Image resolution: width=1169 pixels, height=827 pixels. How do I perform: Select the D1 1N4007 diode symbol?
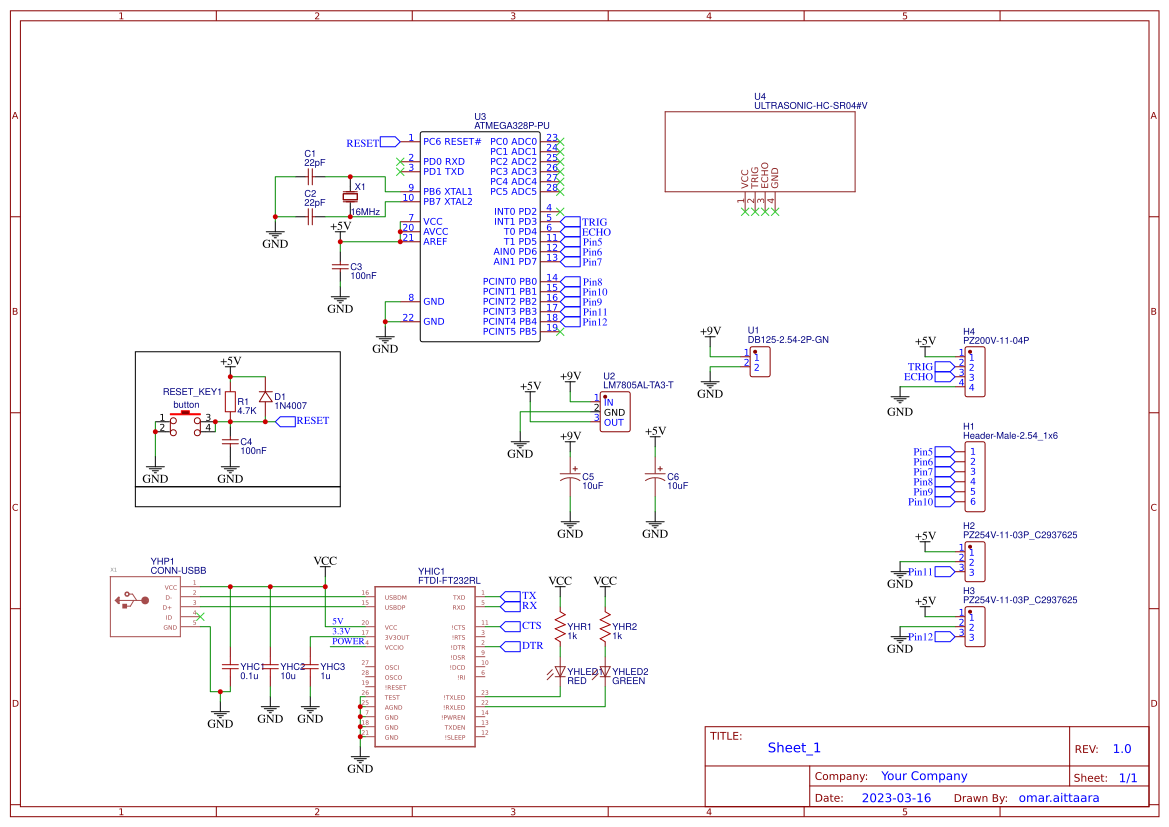265,397
